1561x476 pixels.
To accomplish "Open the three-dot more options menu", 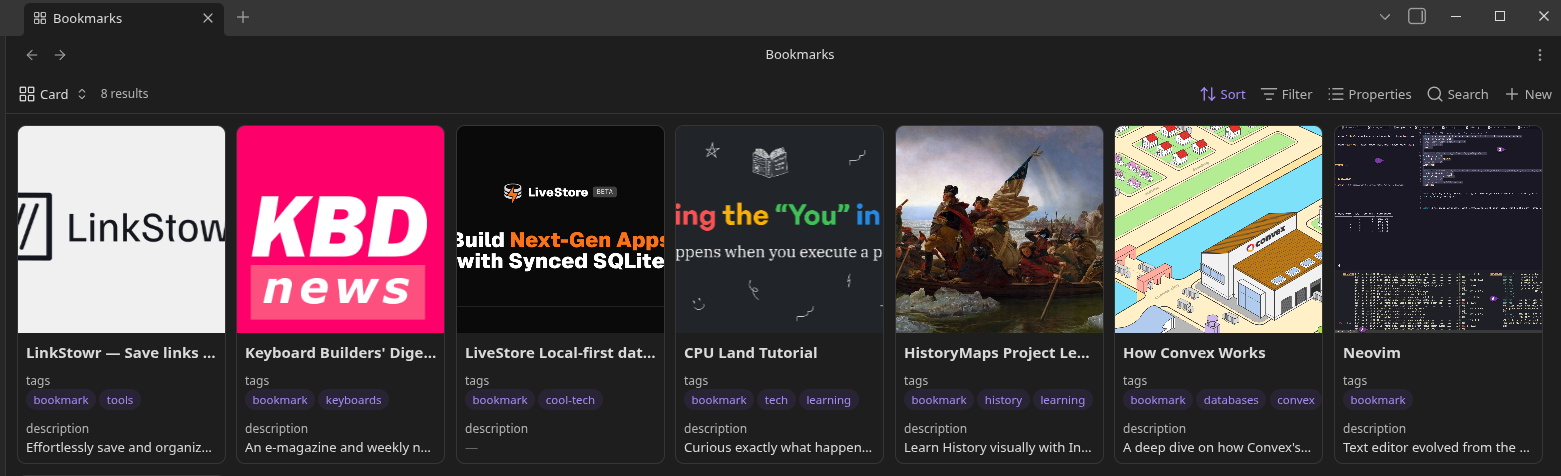I will [x=1540, y=55].
